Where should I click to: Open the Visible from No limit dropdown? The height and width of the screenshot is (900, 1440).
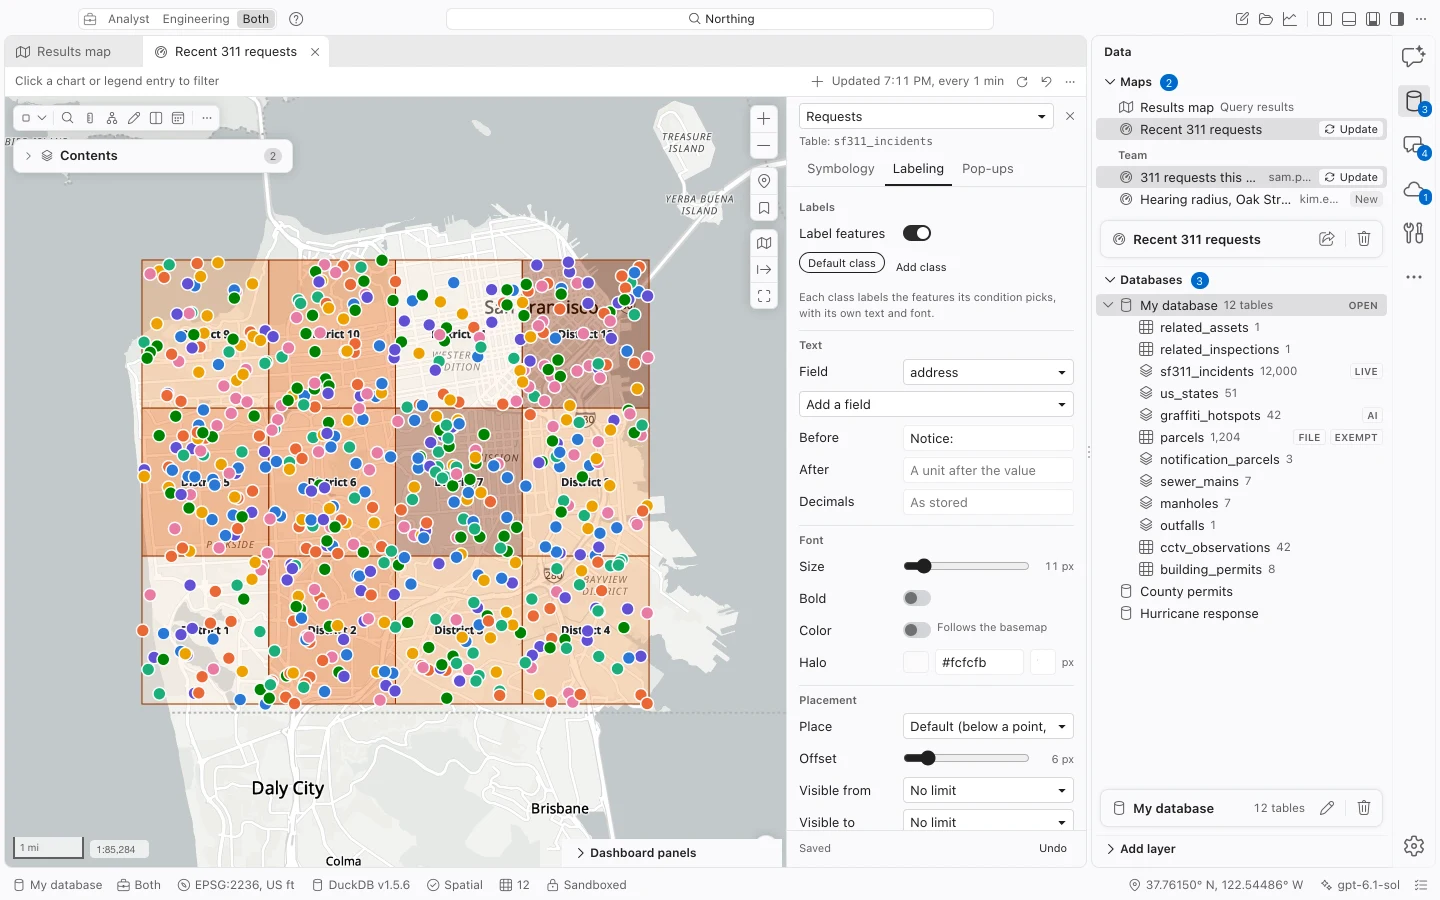(988, 790)
